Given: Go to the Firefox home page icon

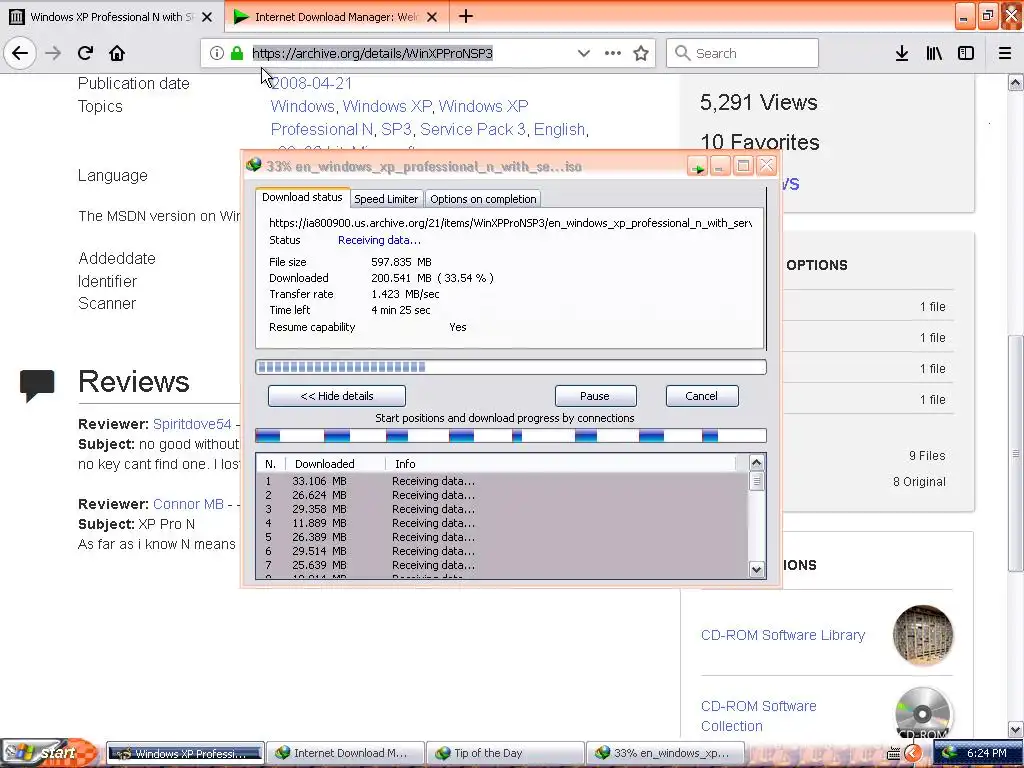Looking at the screenshot, I should pos(117,53).
